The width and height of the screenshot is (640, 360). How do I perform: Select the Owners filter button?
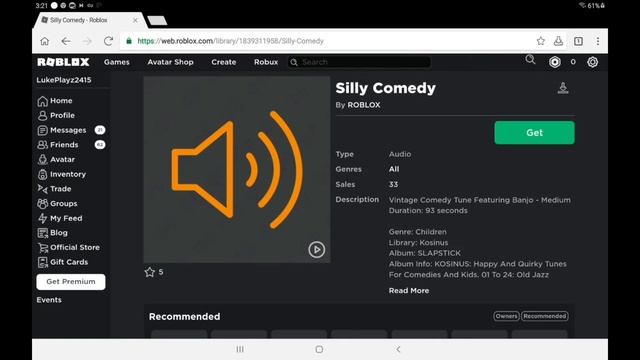506,316
